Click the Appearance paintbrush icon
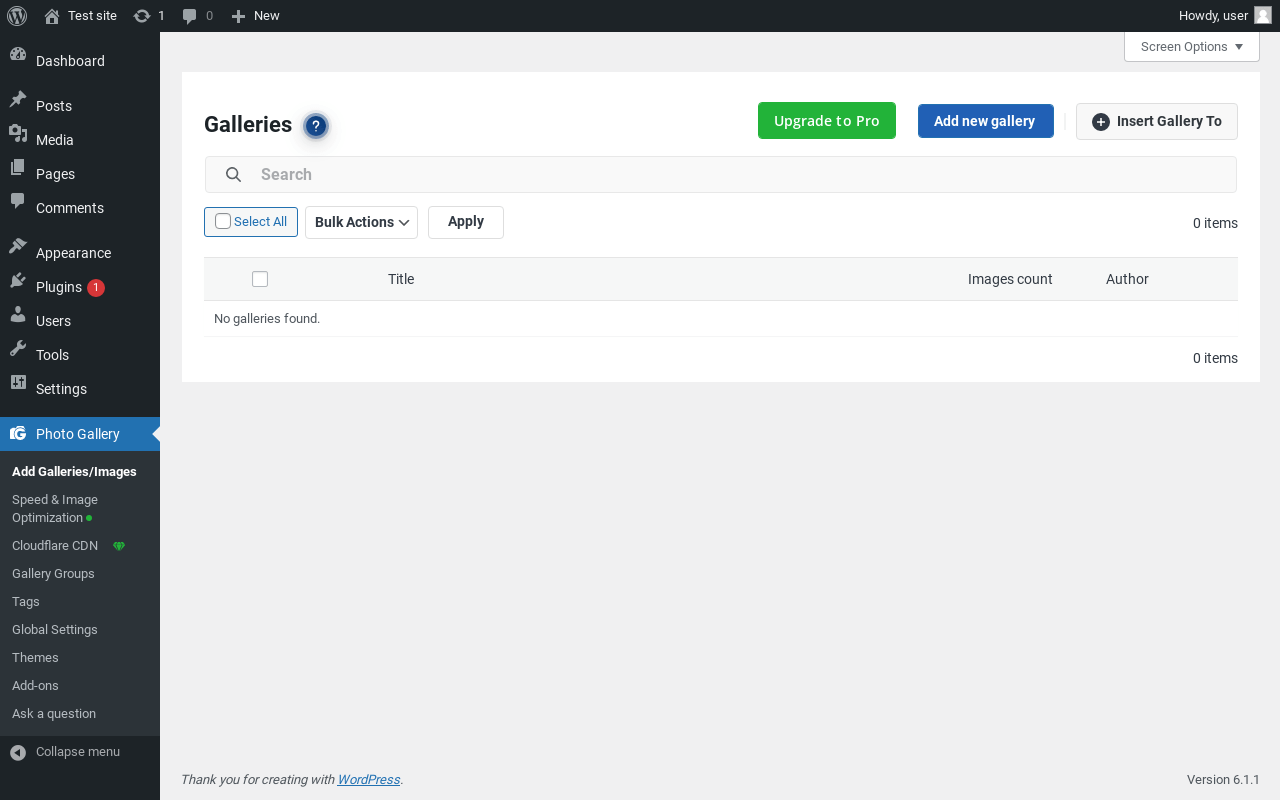 tap(18, 247)
